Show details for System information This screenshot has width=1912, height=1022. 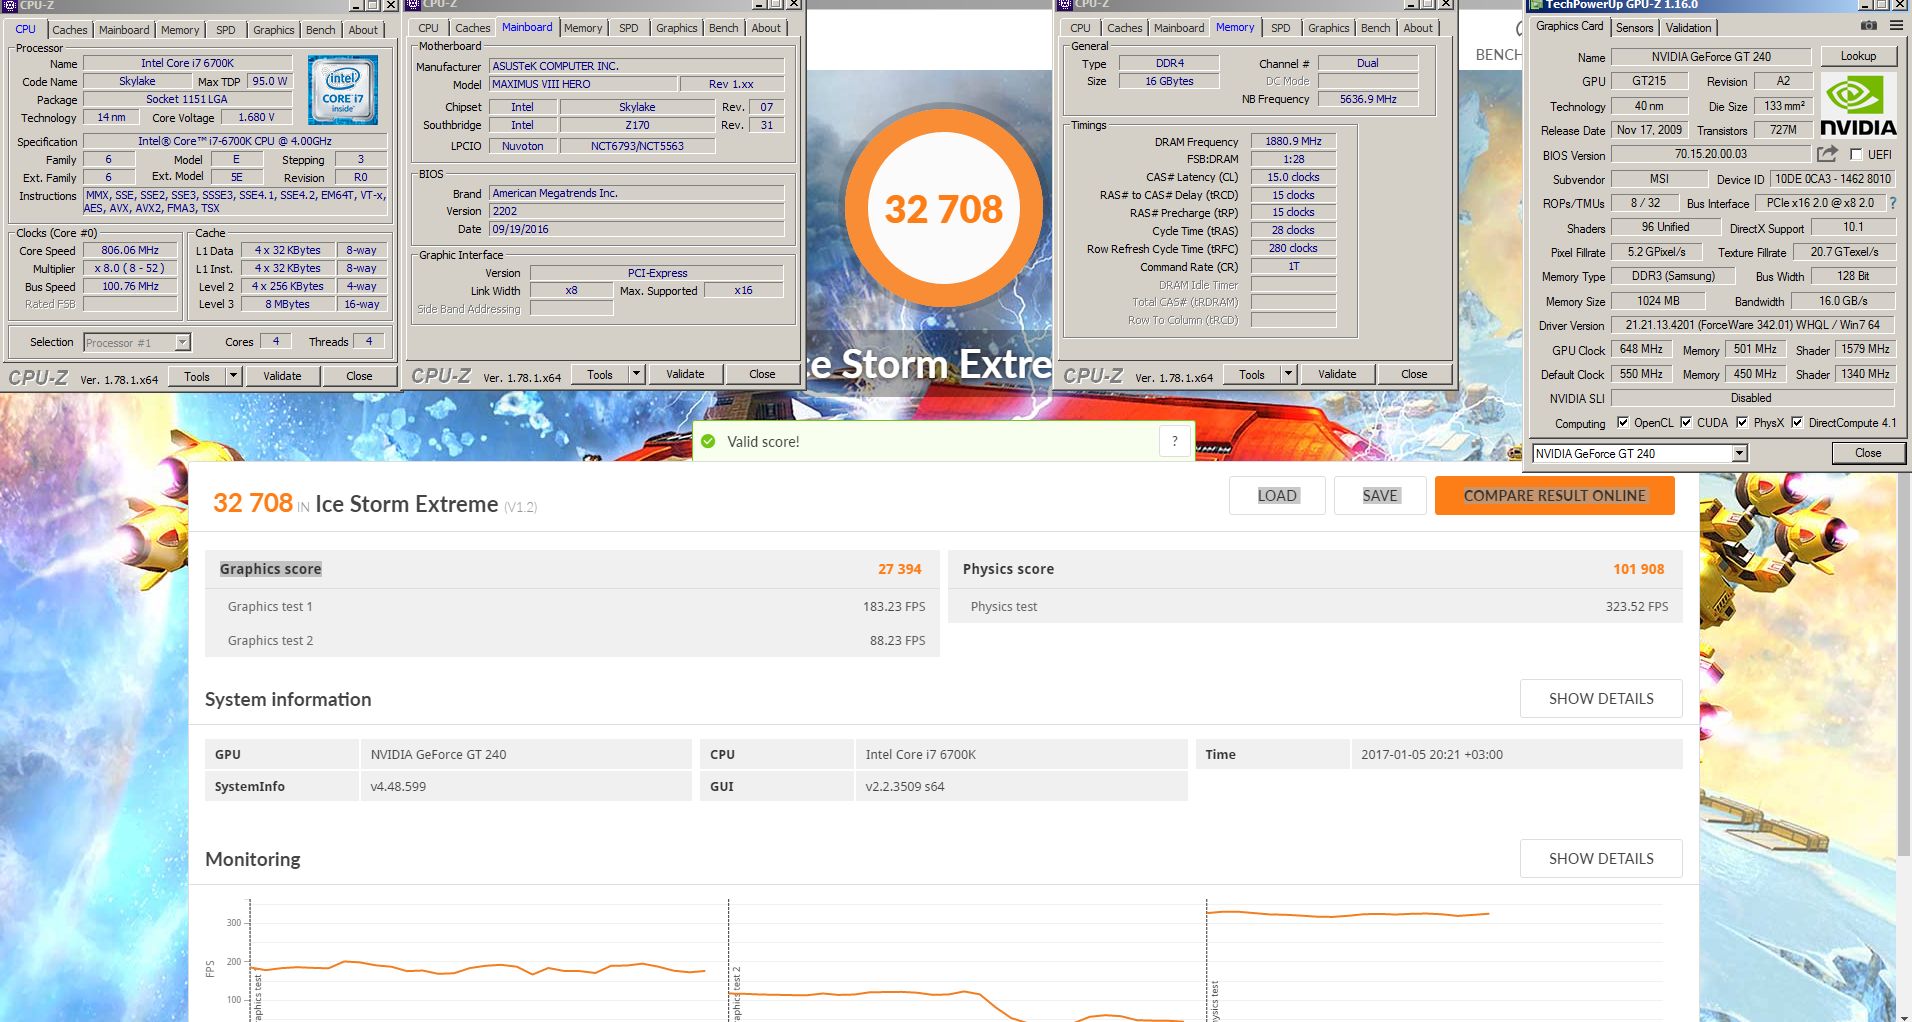pyautogui.click(x=1601, y=698)
